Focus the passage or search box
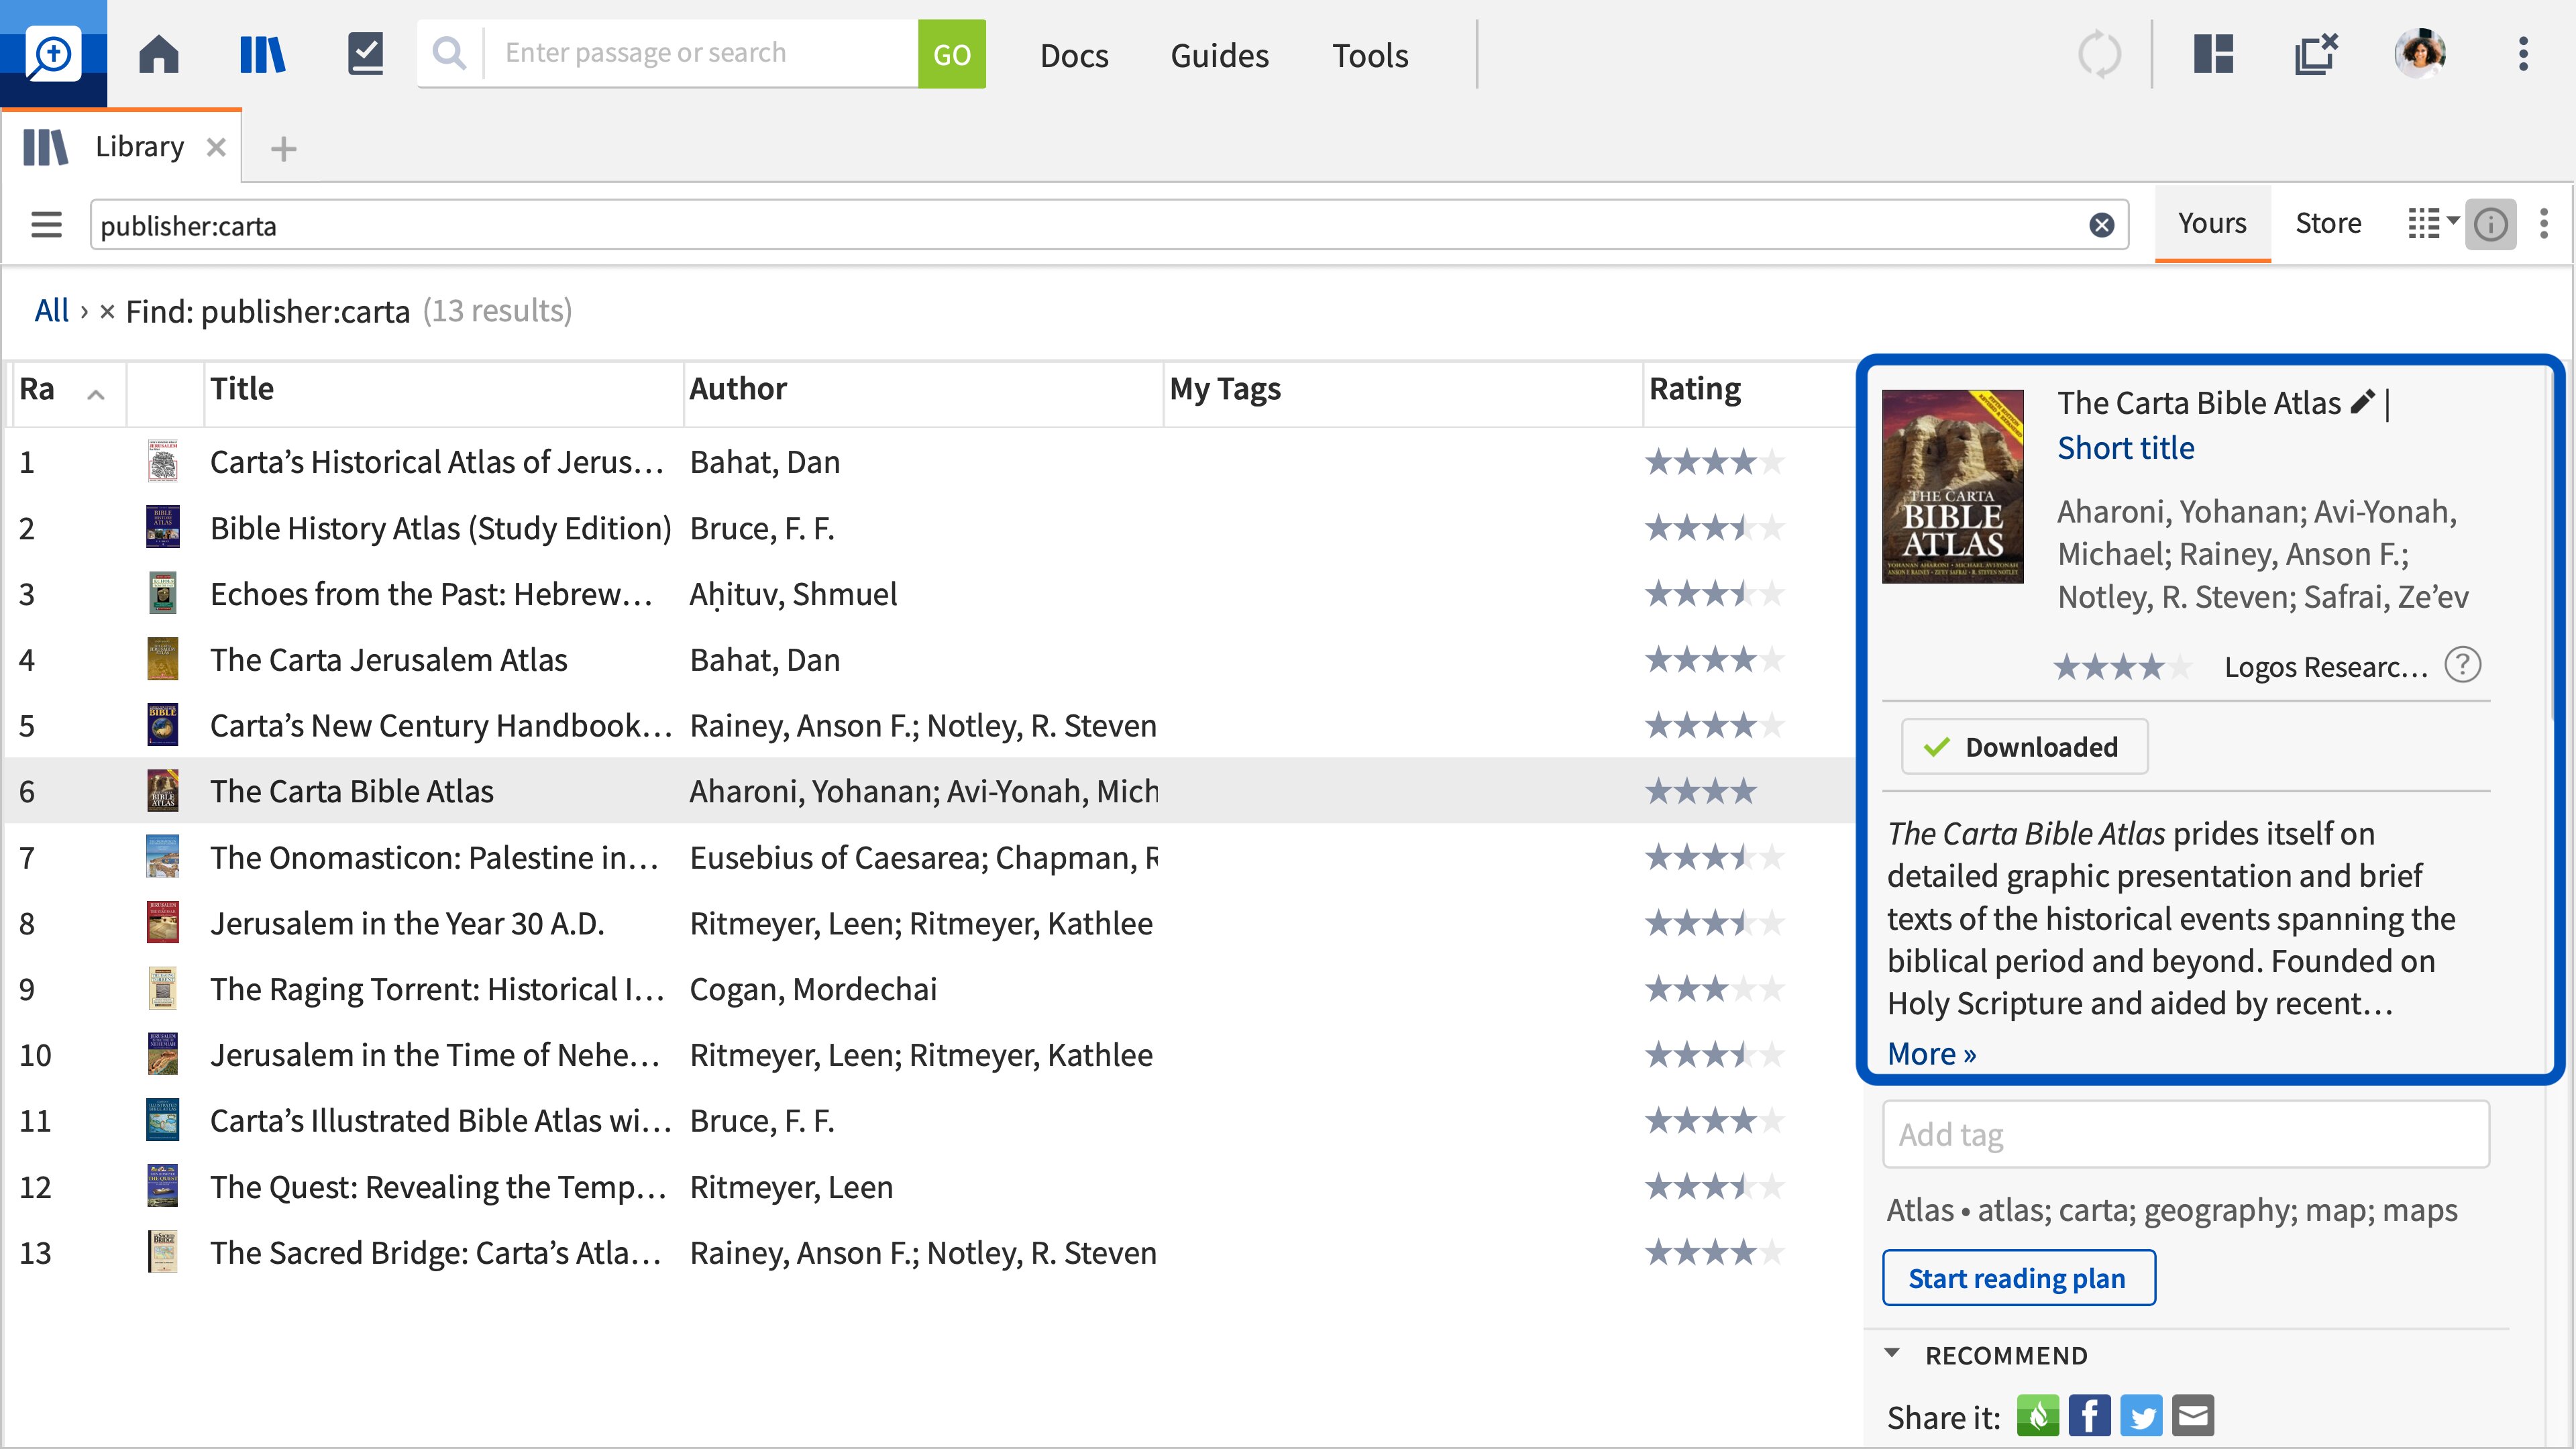The image size is (2576, 1449). point(700,53)
